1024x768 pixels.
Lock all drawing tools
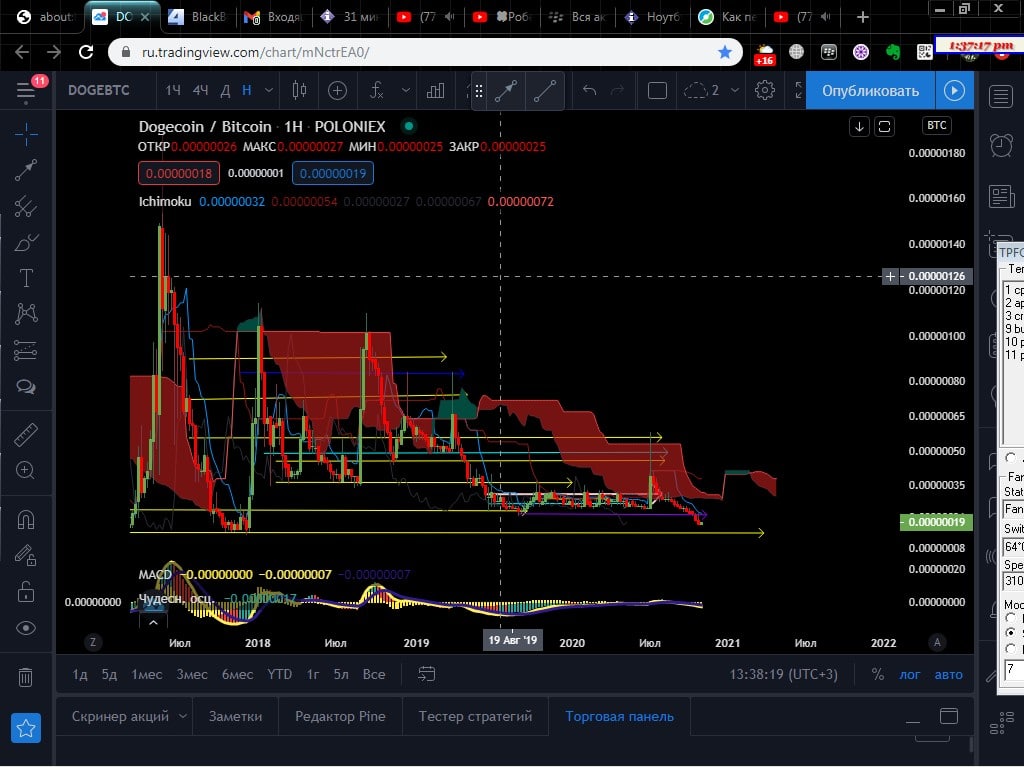[x=26, y=592]
